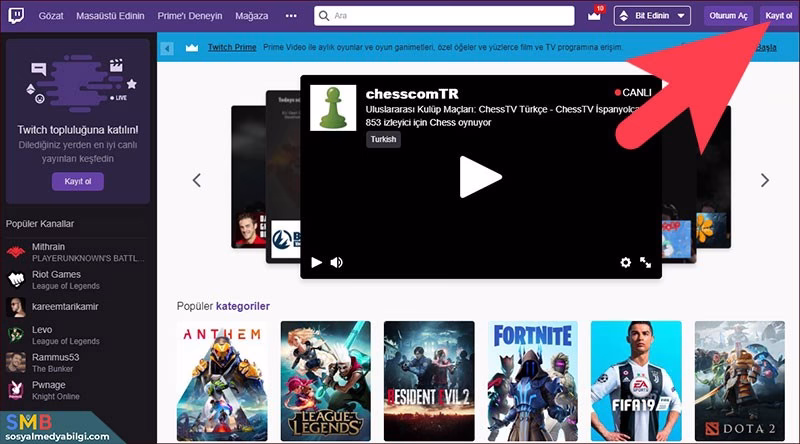Click the Turkish language tag
800x444 pixels.
point(383,139)
